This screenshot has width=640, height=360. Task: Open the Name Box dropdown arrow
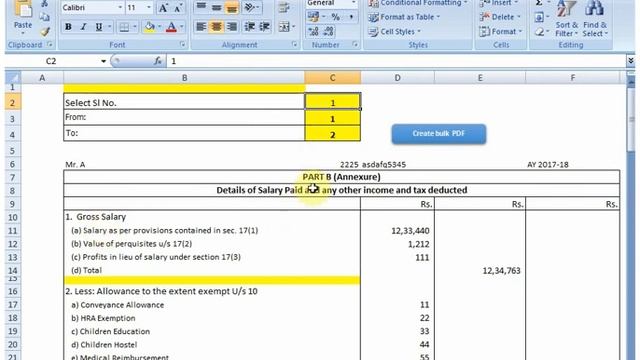[103, 61]
